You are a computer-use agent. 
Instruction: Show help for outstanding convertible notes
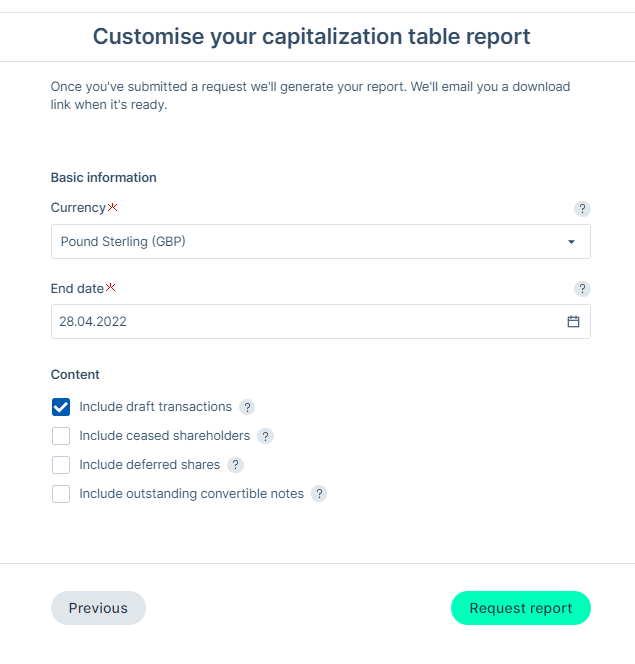pyautogui.click(x=319, y=494)
